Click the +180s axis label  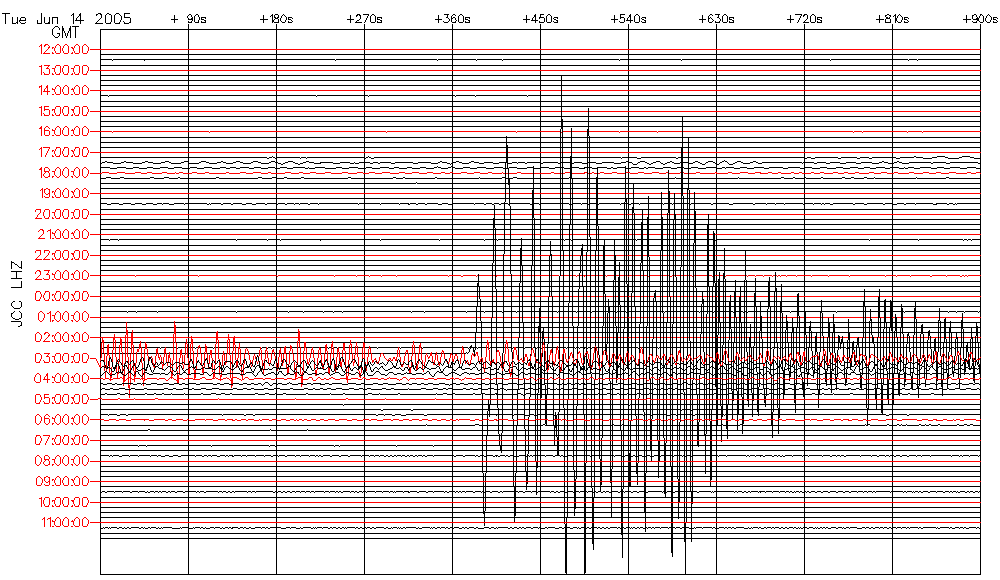point(276,19)
